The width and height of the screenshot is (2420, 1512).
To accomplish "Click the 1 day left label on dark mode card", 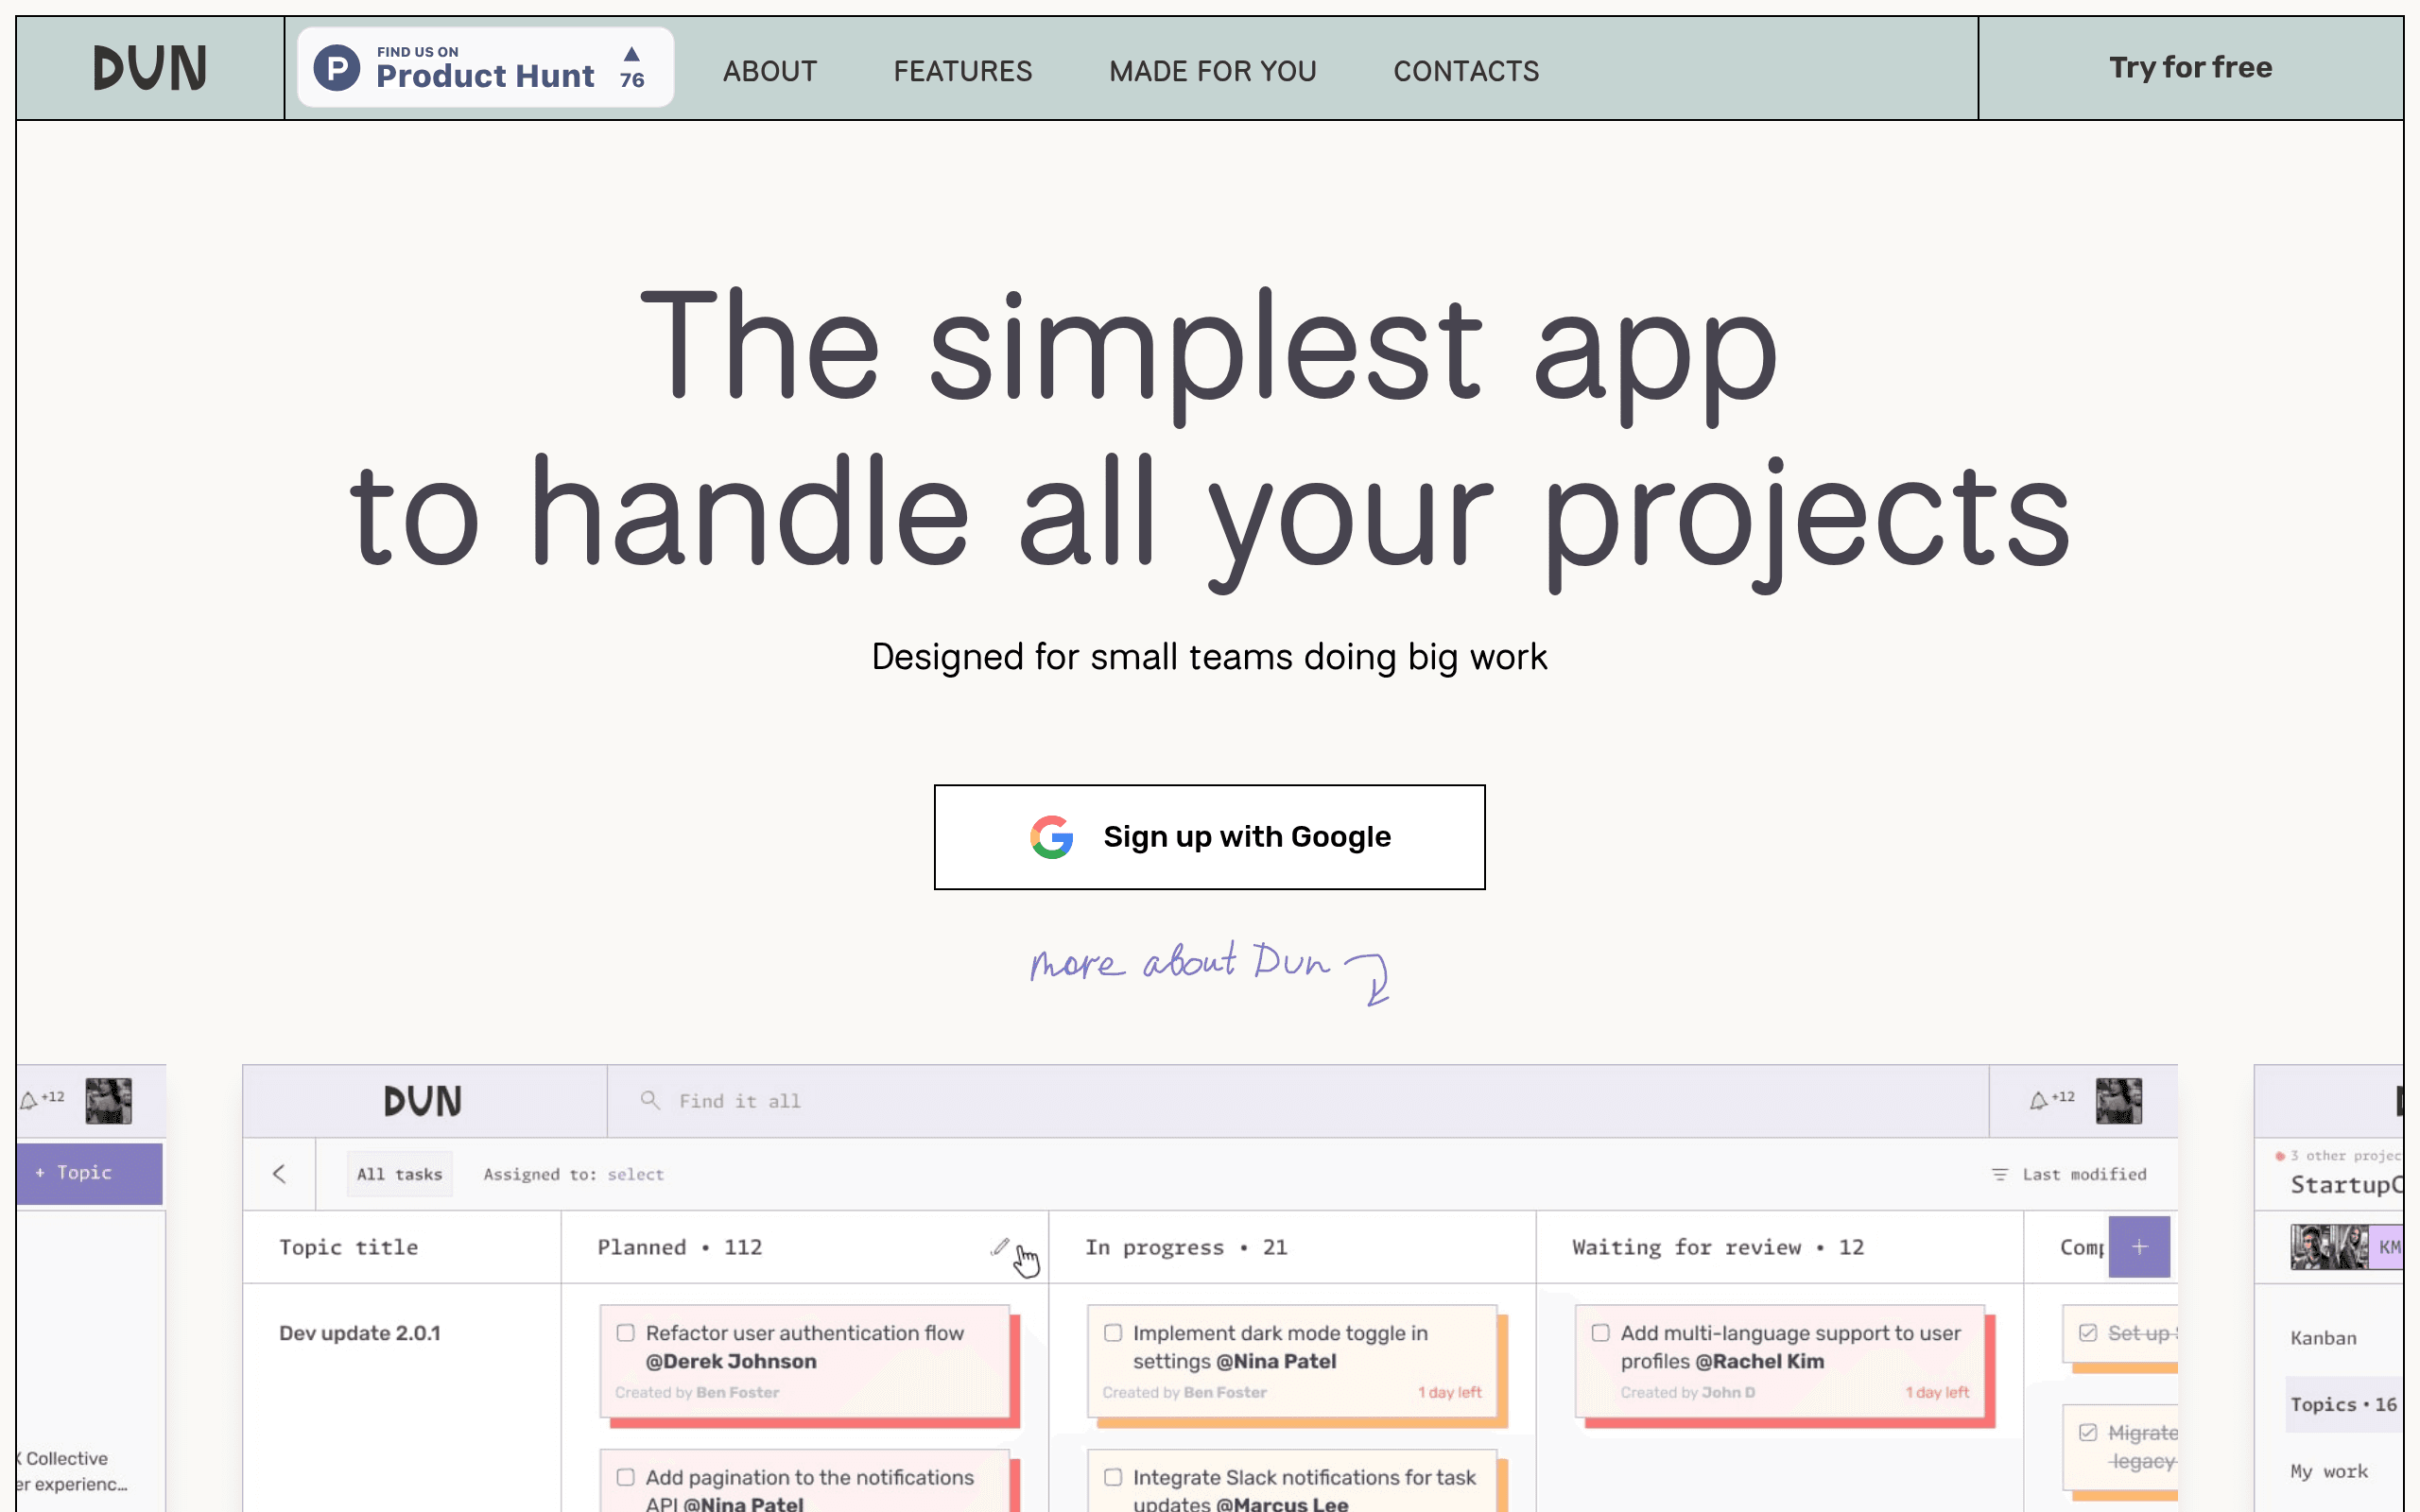I will (1449, 1392).
